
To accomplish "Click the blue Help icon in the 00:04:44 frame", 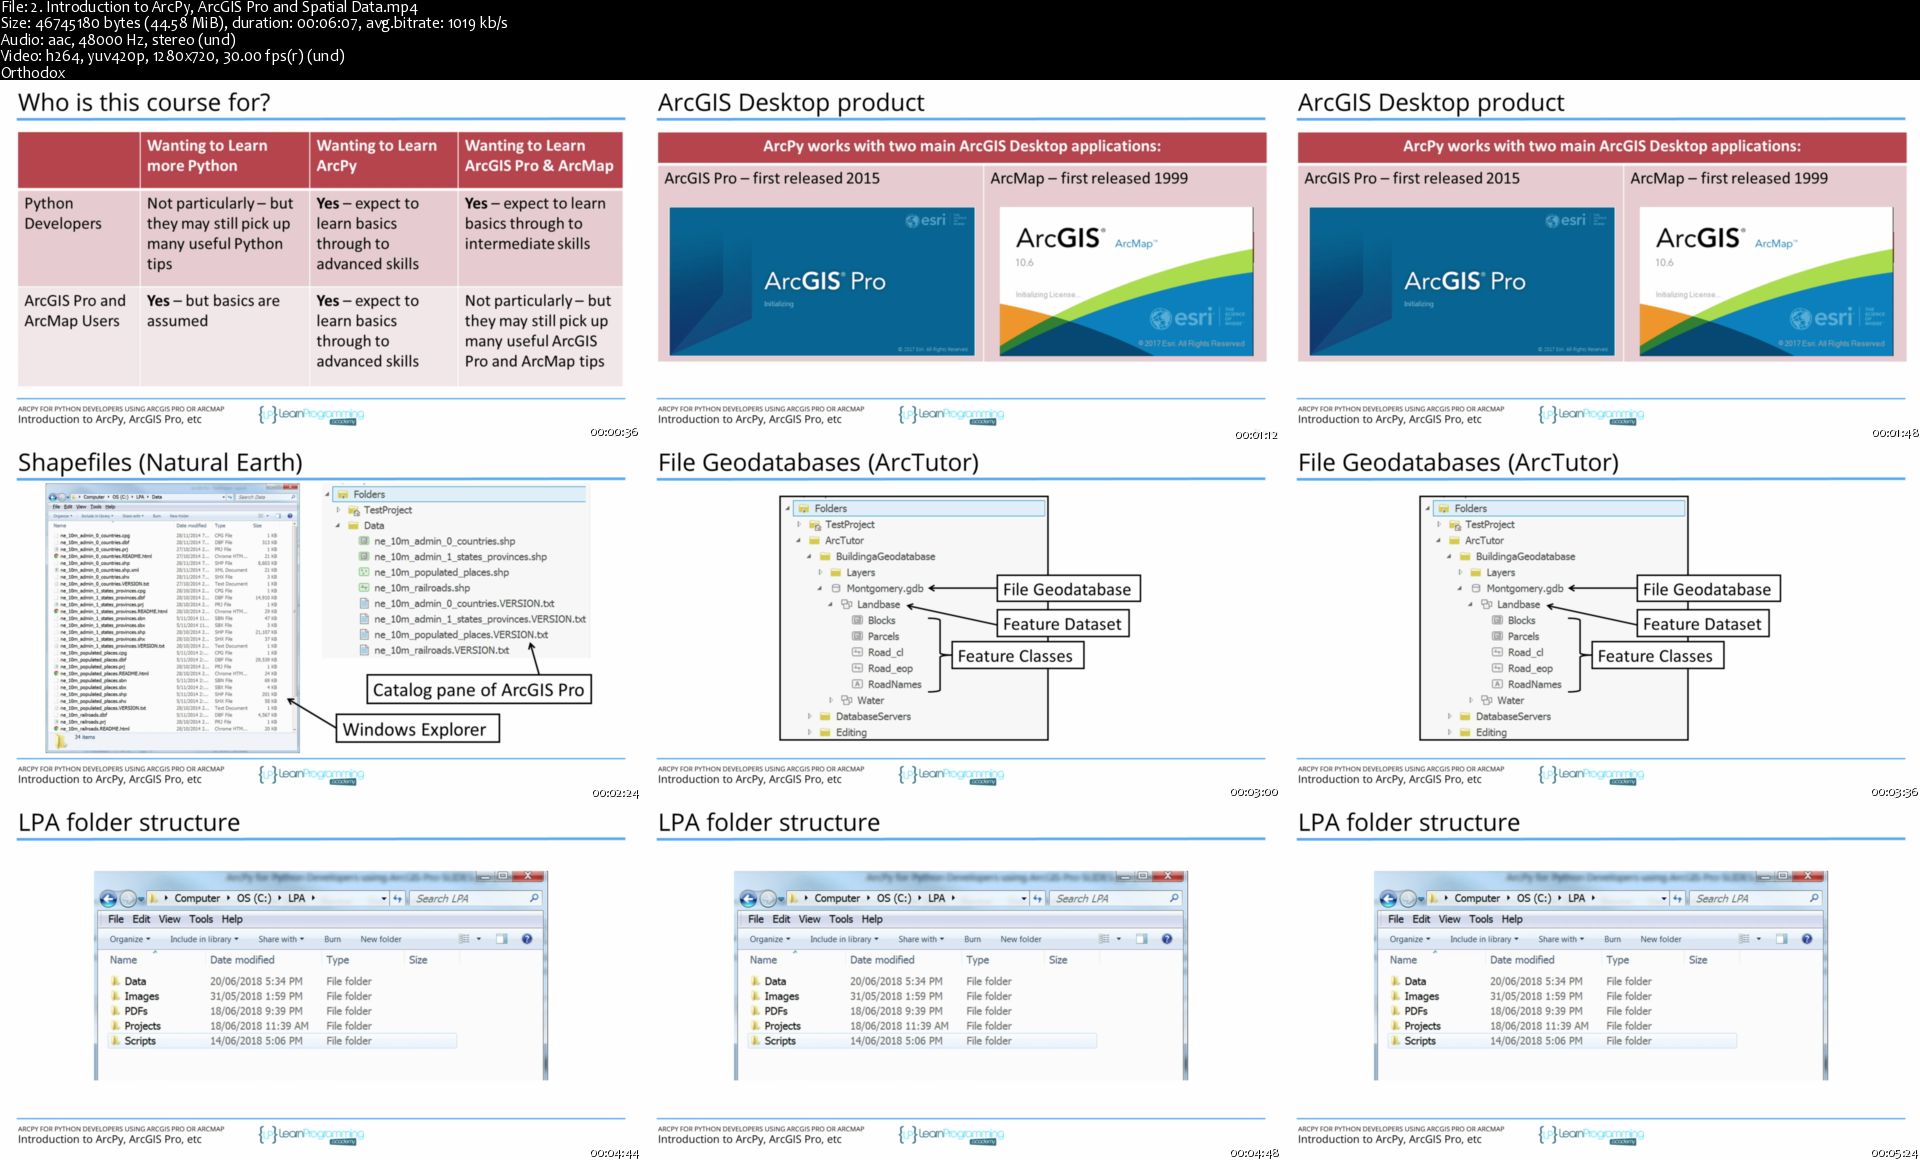I will (x=527, y=939).
